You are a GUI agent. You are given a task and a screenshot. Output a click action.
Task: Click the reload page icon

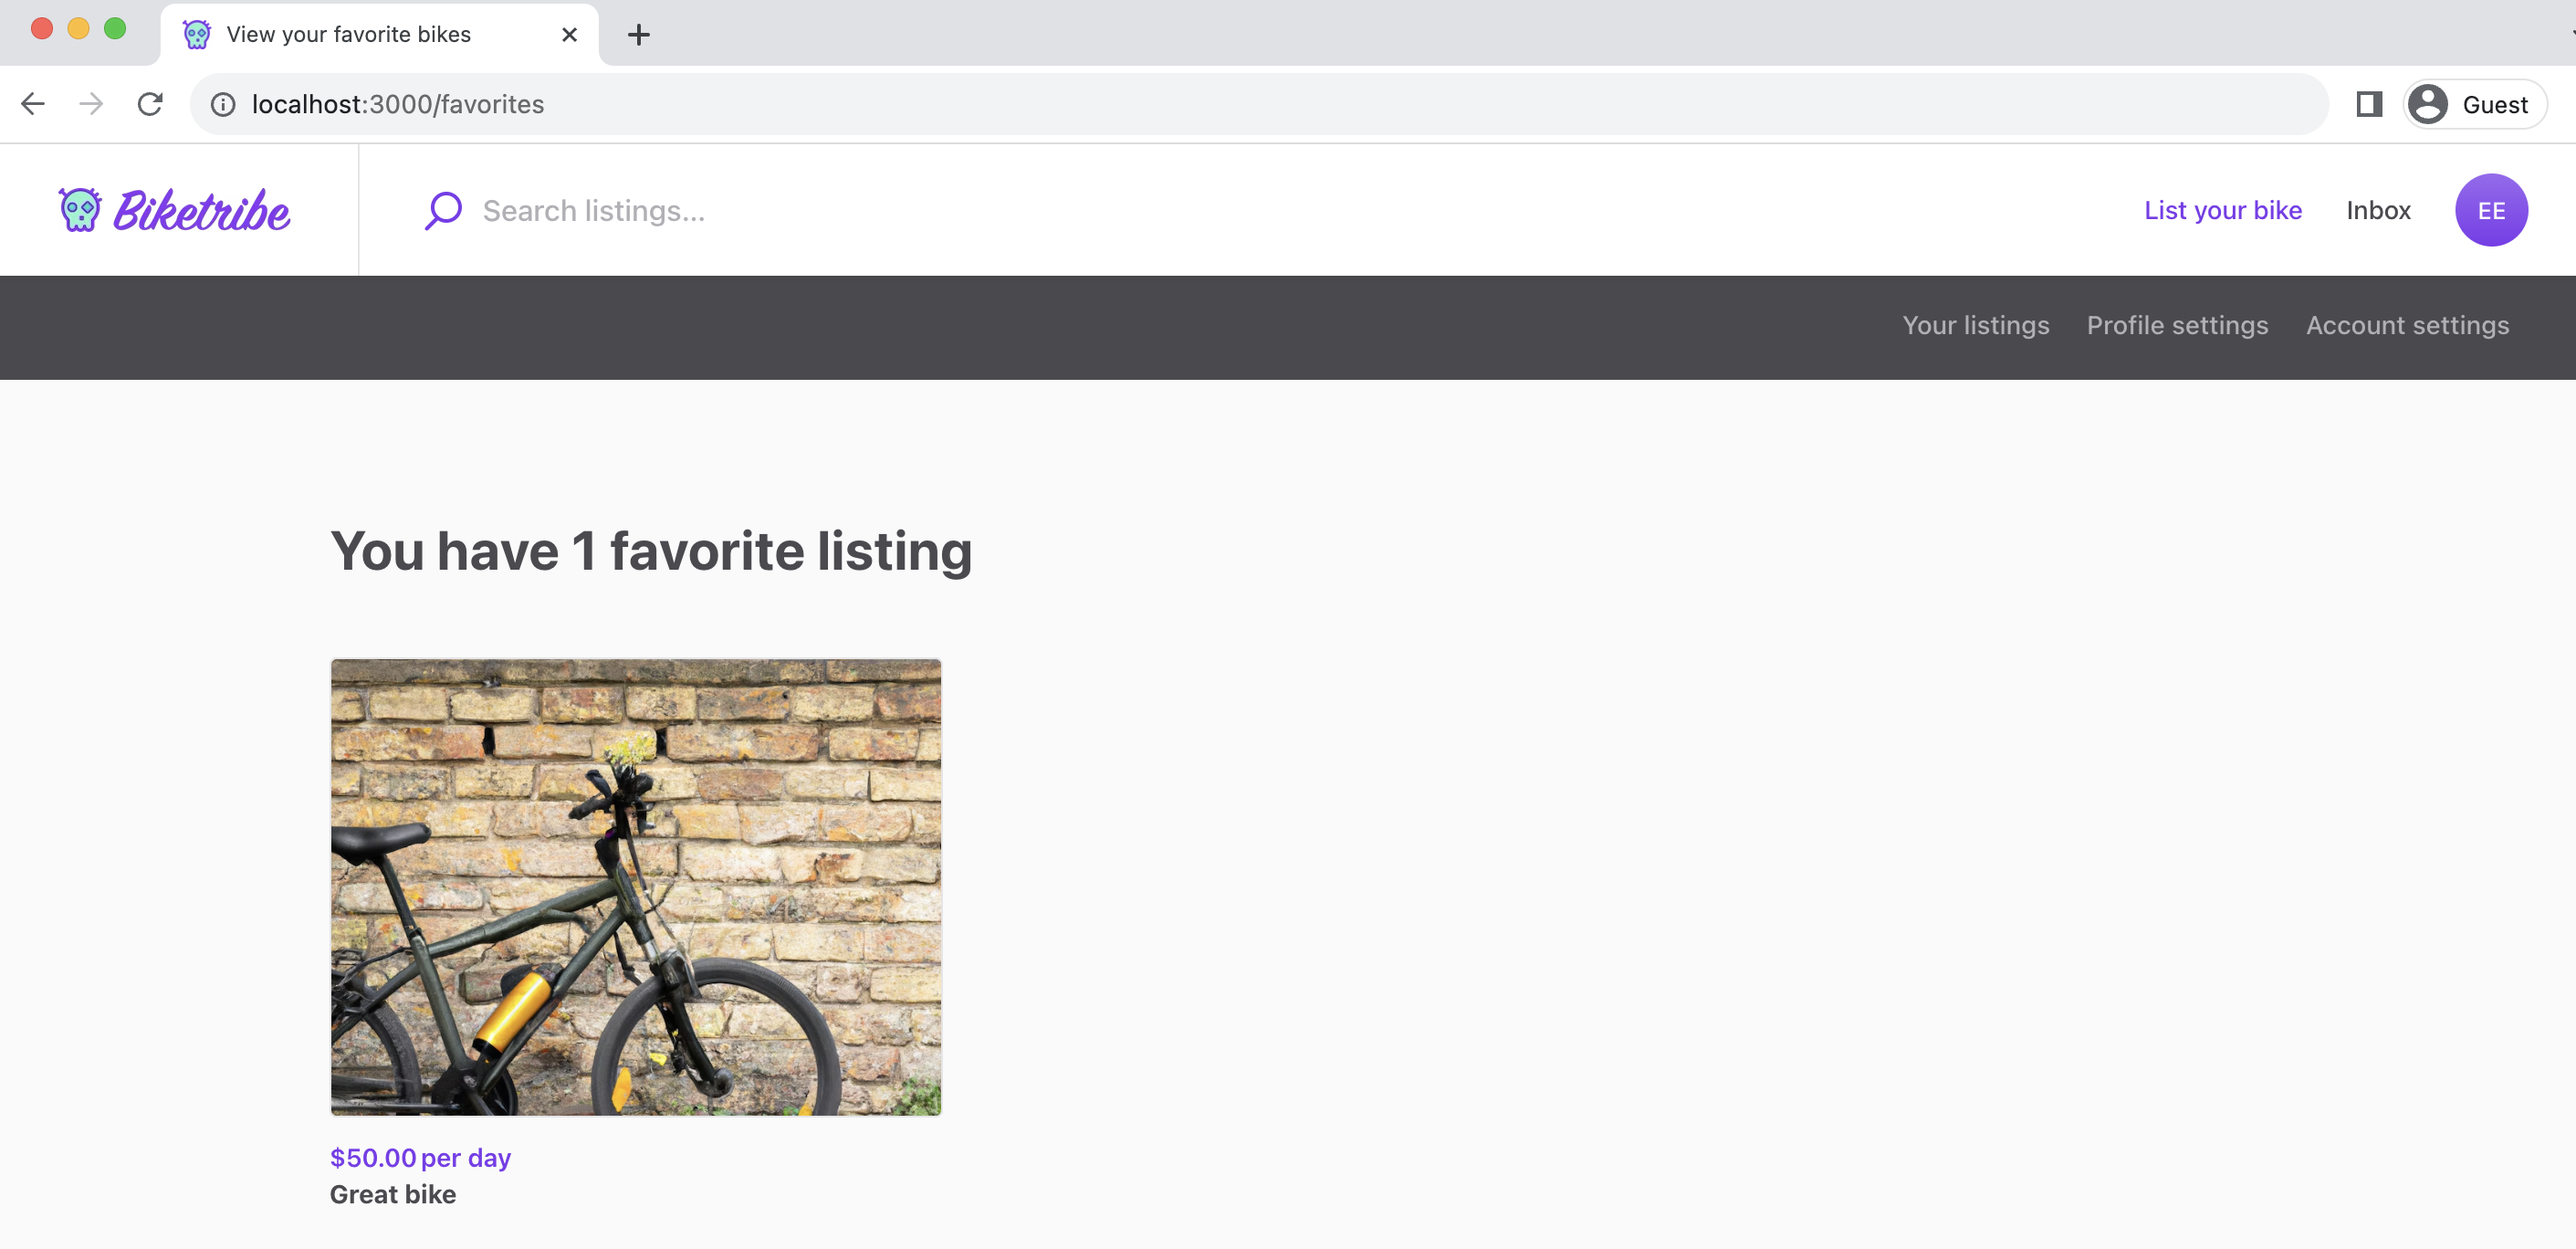(x=151, y=103)
